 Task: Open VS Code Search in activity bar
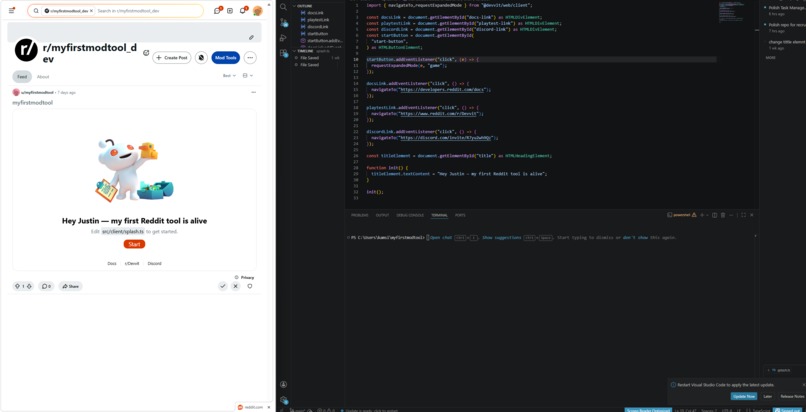pyautogui.click(x=283, y=7)
